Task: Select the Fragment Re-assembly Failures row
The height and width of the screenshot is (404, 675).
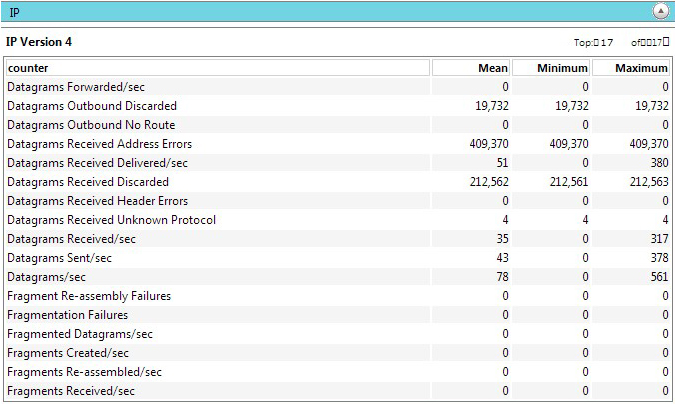Action: (x=338, y=296)
